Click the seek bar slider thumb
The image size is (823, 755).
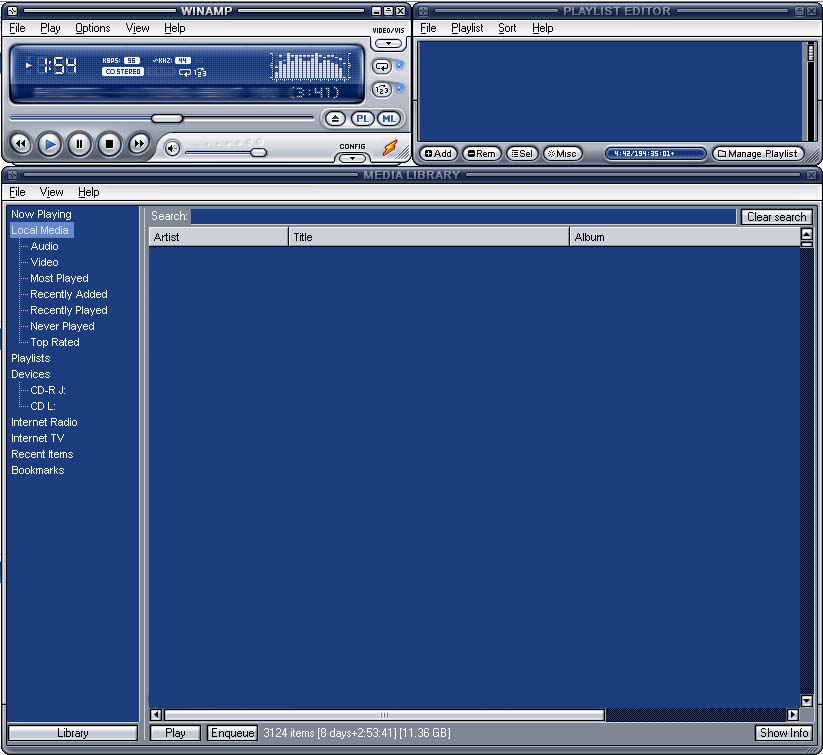click(167, 118)
